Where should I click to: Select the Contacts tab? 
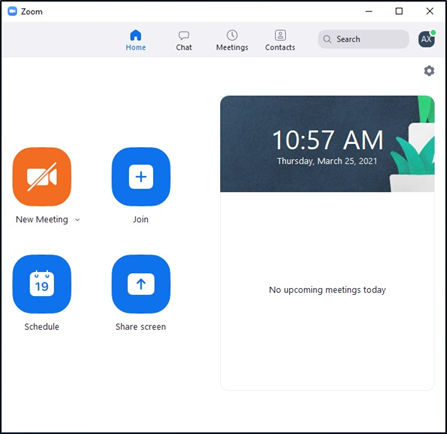click(x=280, y=40)
